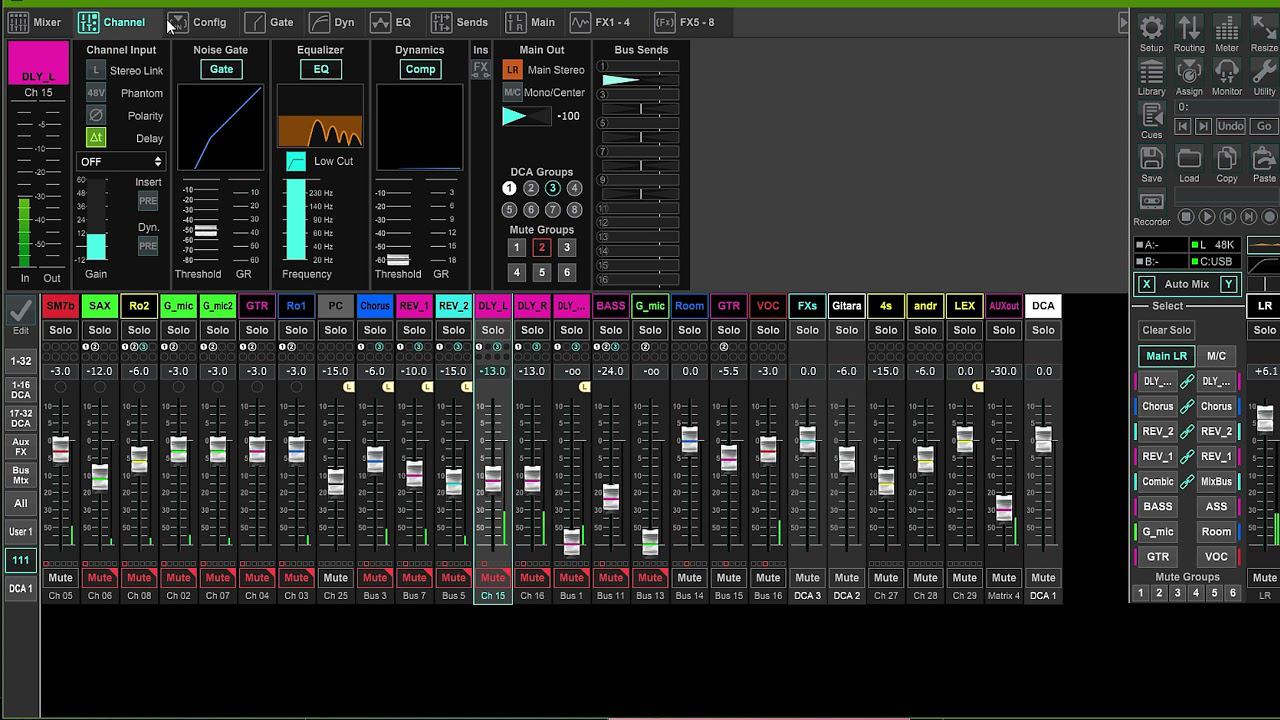The width and height of the screenshot is (1280, 720).
Task: Toggle the Polarity invert button
Action: point(96,116)
